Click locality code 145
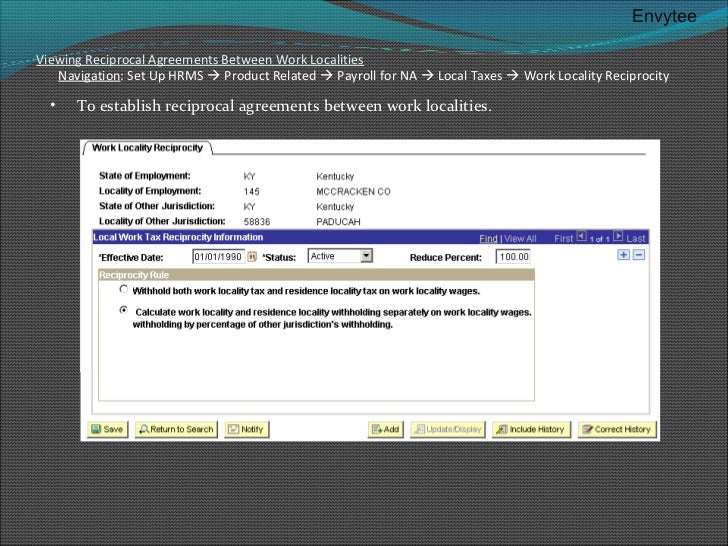Screen dimensions: 728x546 [x=251, y=191]
